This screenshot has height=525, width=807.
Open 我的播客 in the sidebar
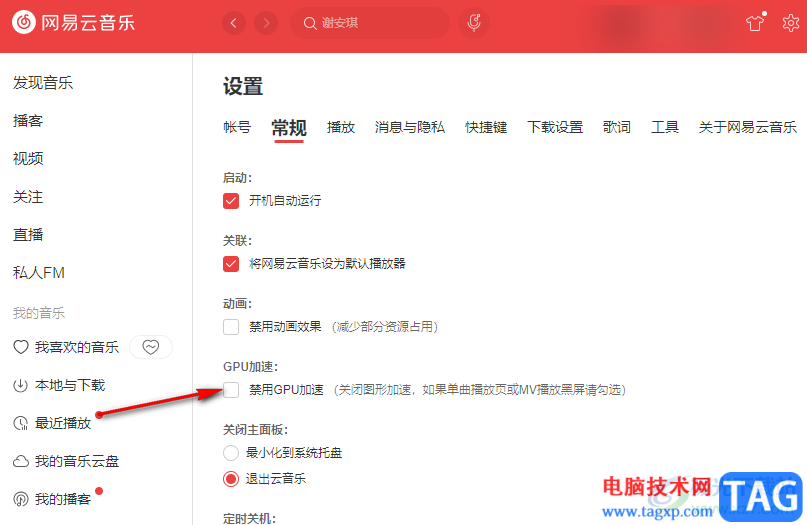point(63,499)
